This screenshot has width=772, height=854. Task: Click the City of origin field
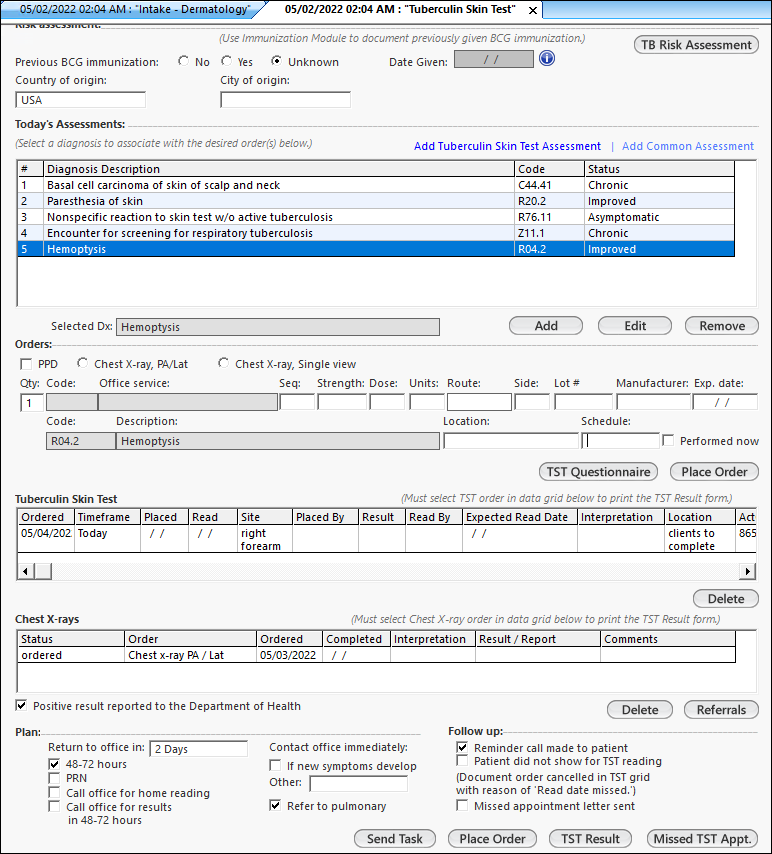pos(285,100)
